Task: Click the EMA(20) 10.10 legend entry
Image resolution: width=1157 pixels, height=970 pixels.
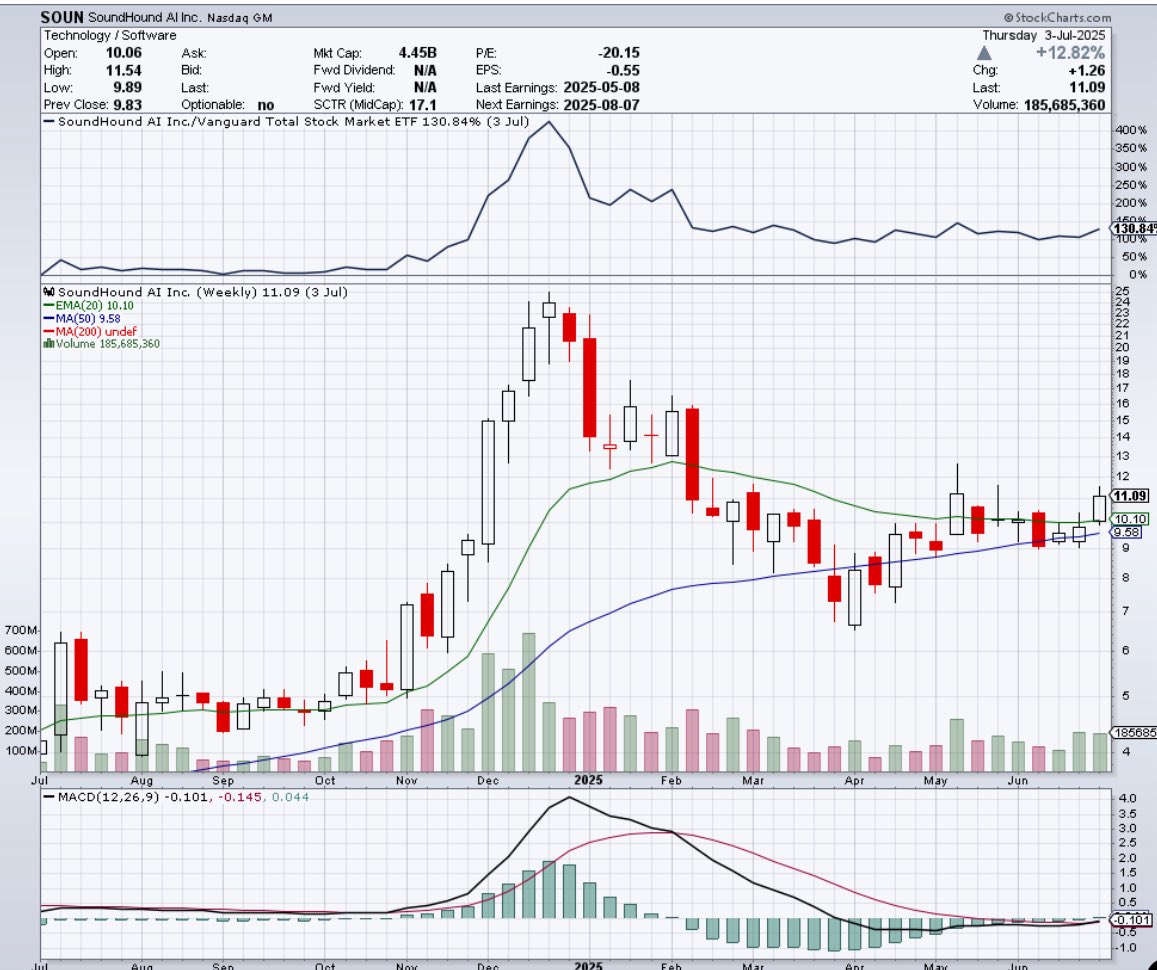Action: 89,305
